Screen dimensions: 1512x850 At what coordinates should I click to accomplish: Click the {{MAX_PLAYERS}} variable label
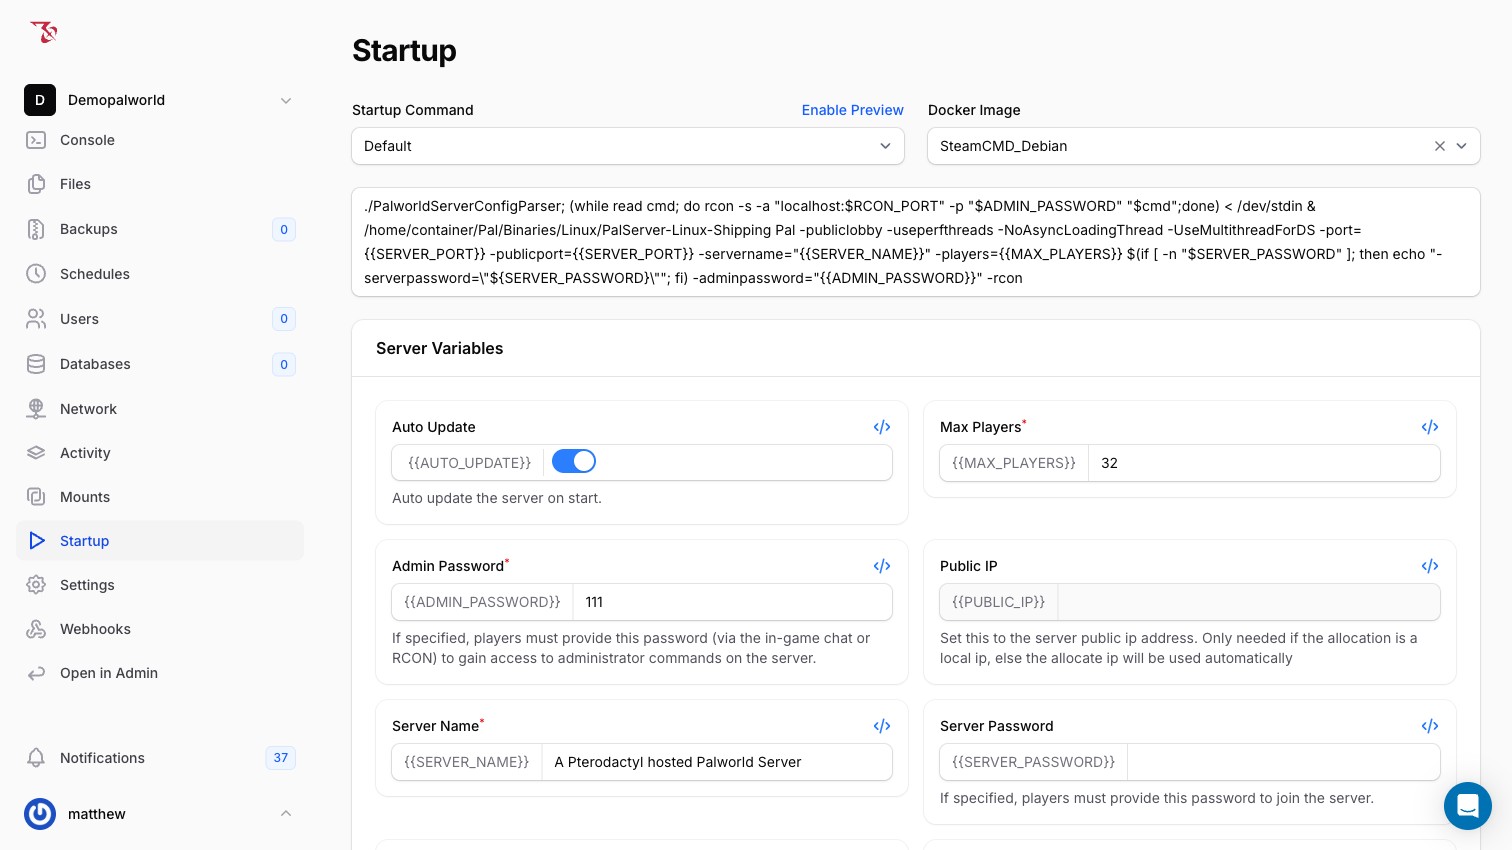pos(1014,463)
